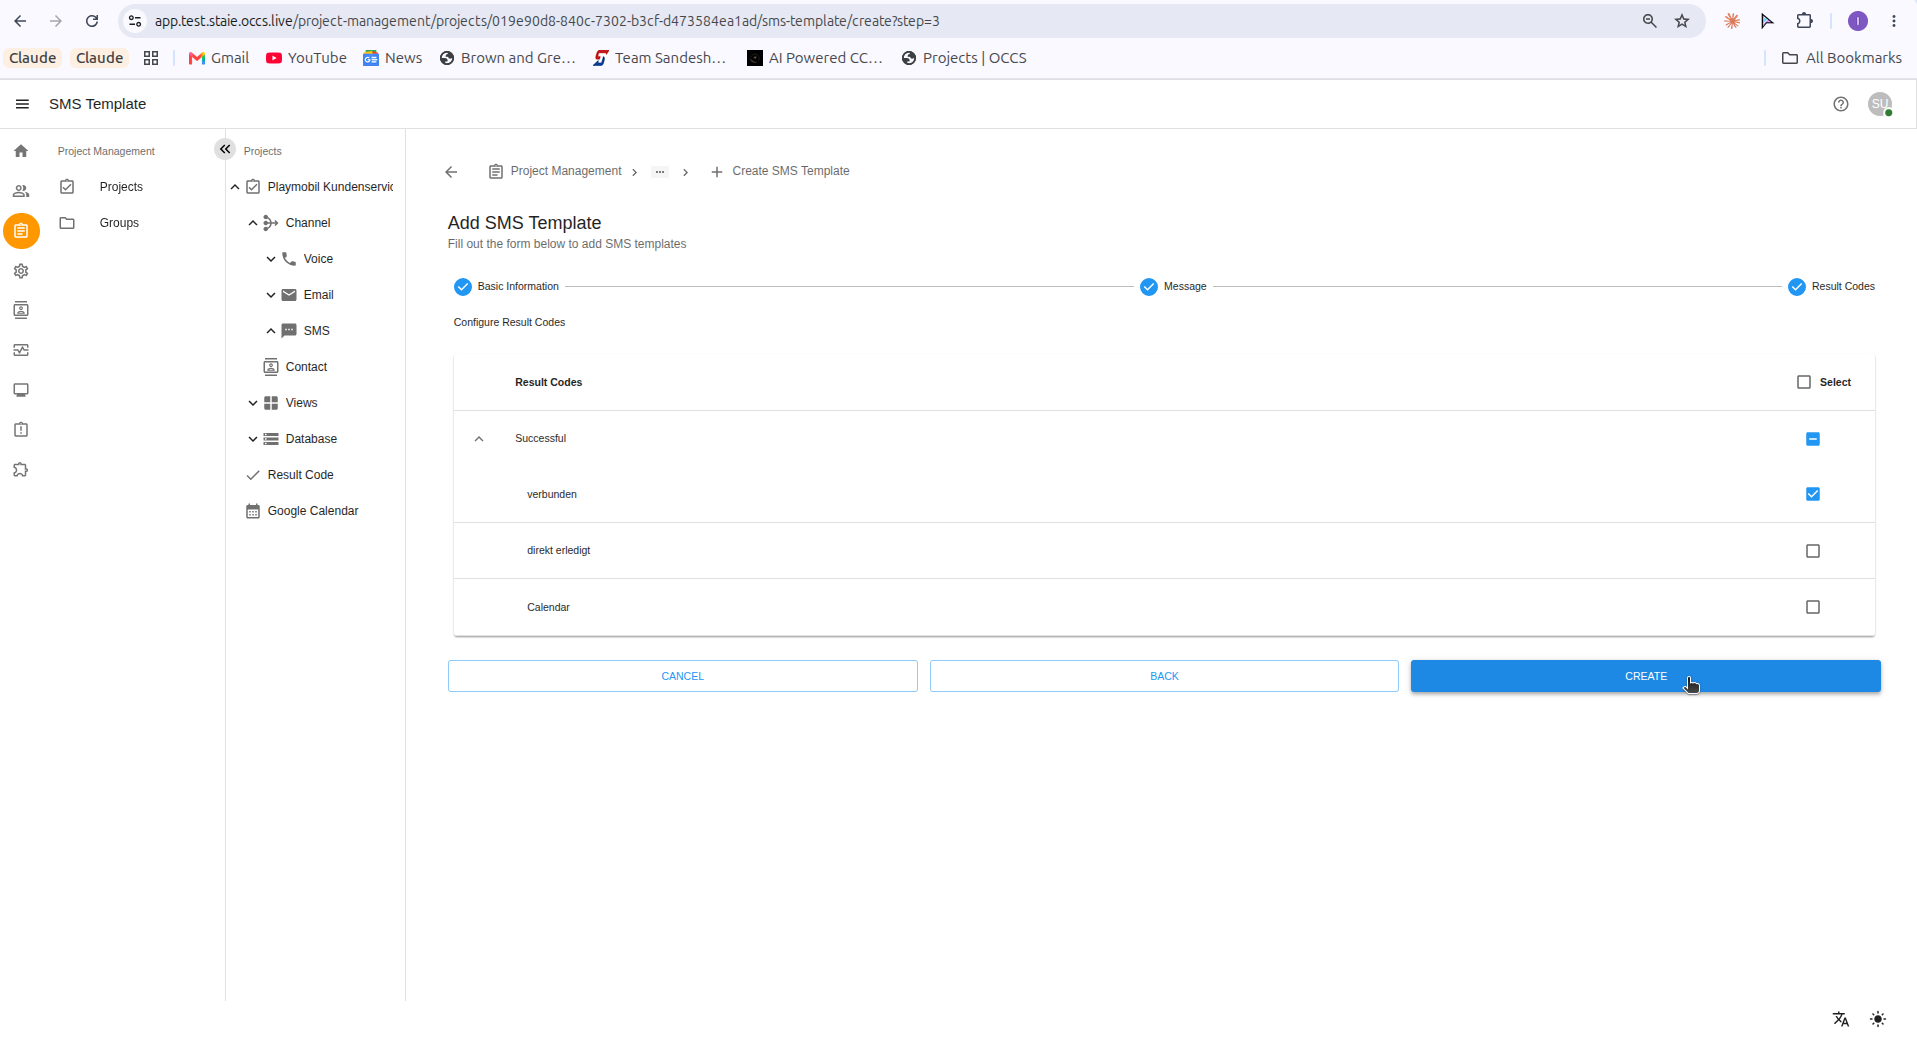The height and width of the screenshot is (1038, 1917).
Task: Open the breadcrumb ellipsis menu
Action: 660,172
